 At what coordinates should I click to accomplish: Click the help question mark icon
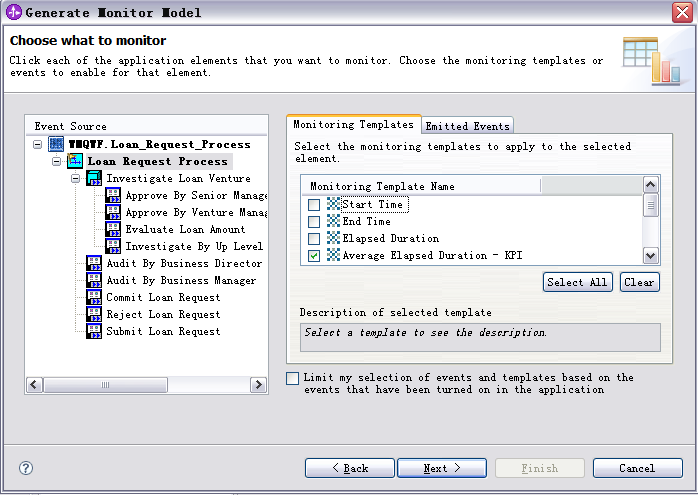pos(26,468)
